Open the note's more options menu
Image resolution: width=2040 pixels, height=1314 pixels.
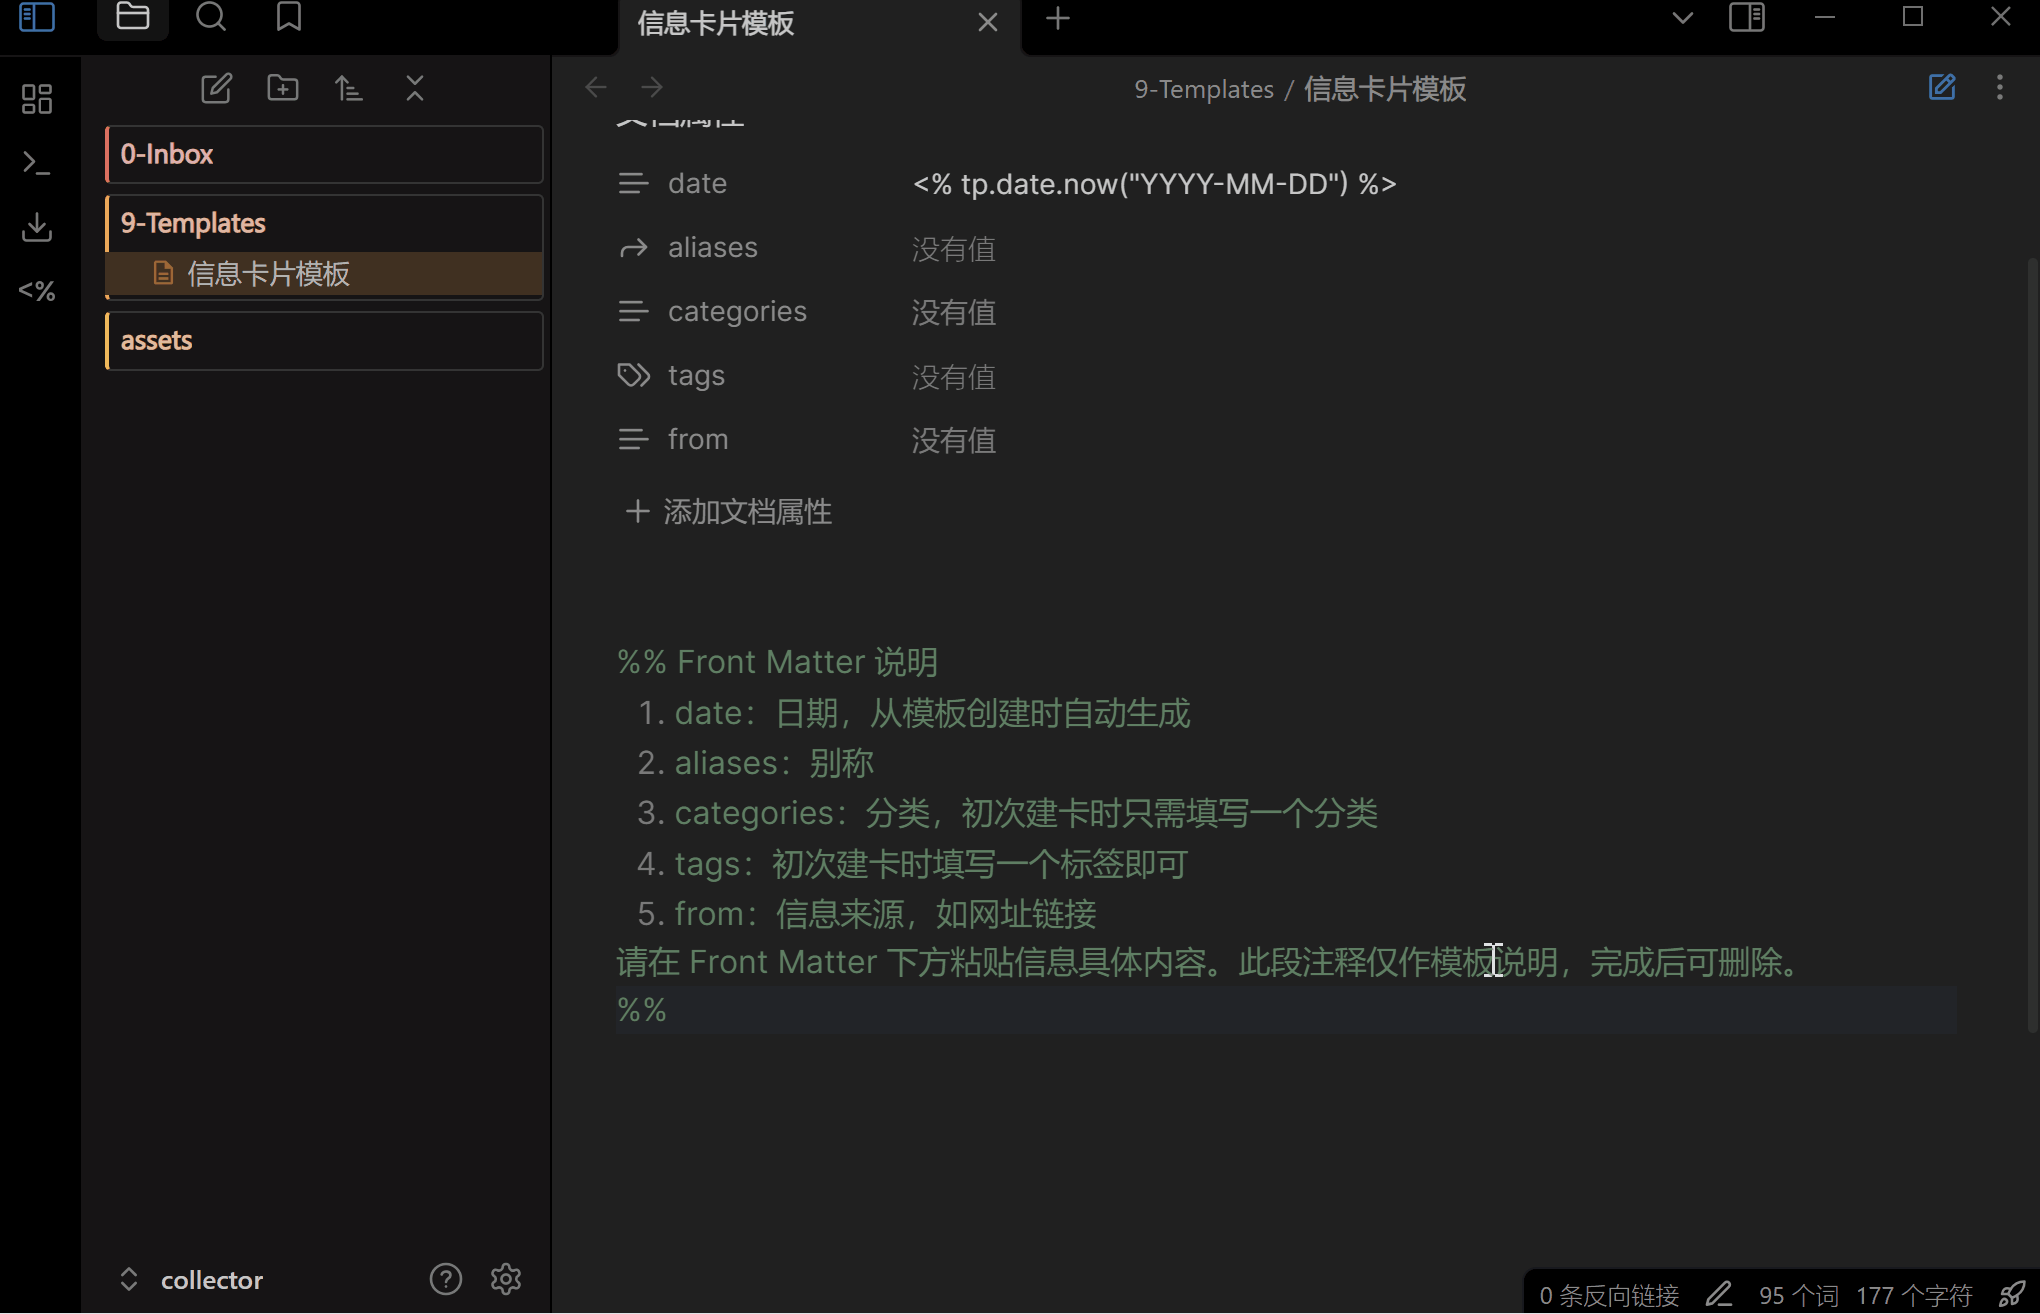(x=1999, y=88)
